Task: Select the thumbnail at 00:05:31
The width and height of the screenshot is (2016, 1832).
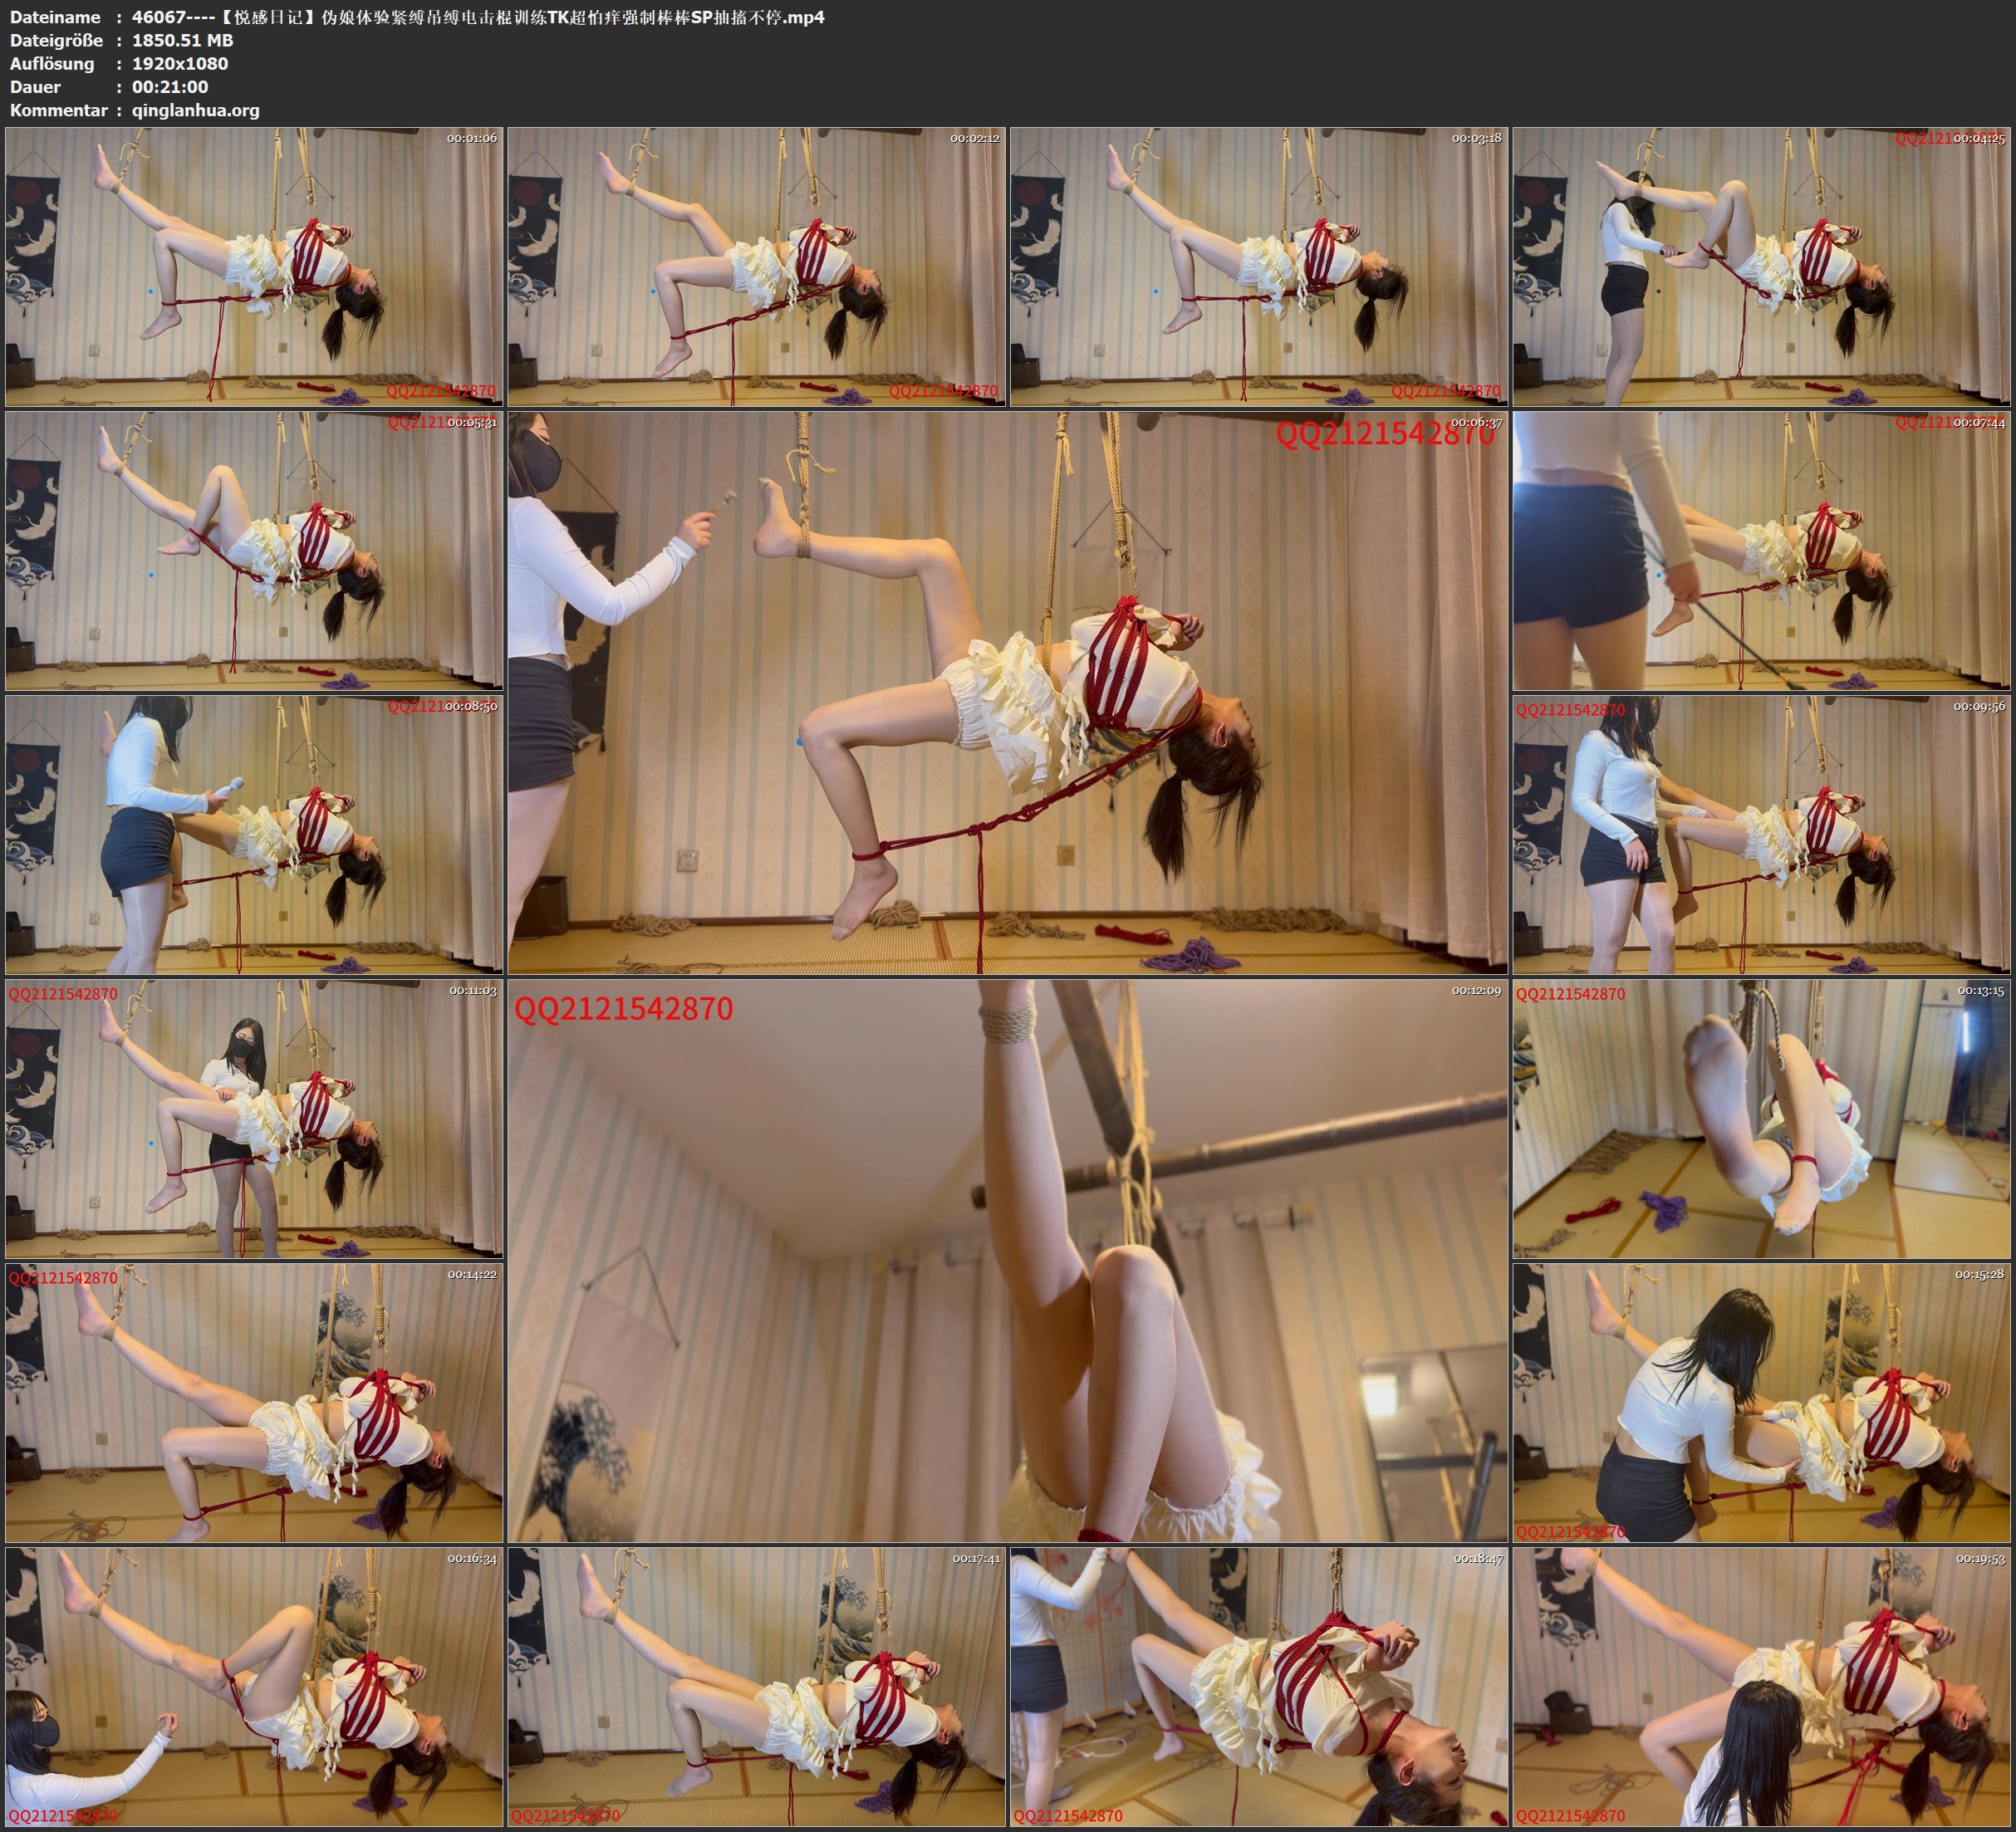Action: [254, 551]
